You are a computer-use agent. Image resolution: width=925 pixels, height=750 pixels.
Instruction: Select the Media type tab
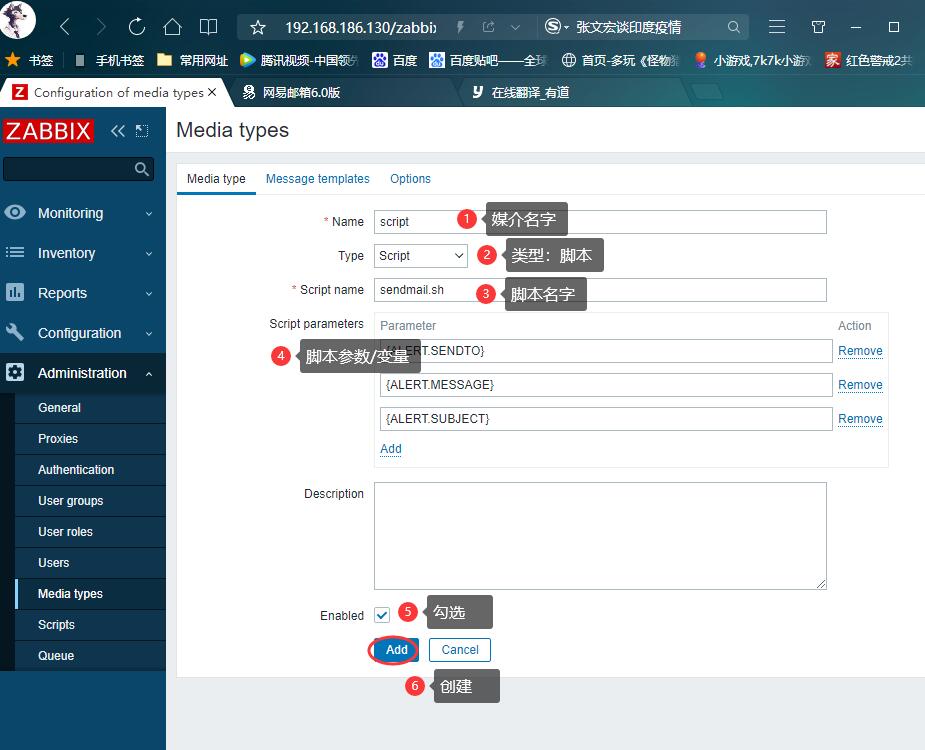[216, 179]
